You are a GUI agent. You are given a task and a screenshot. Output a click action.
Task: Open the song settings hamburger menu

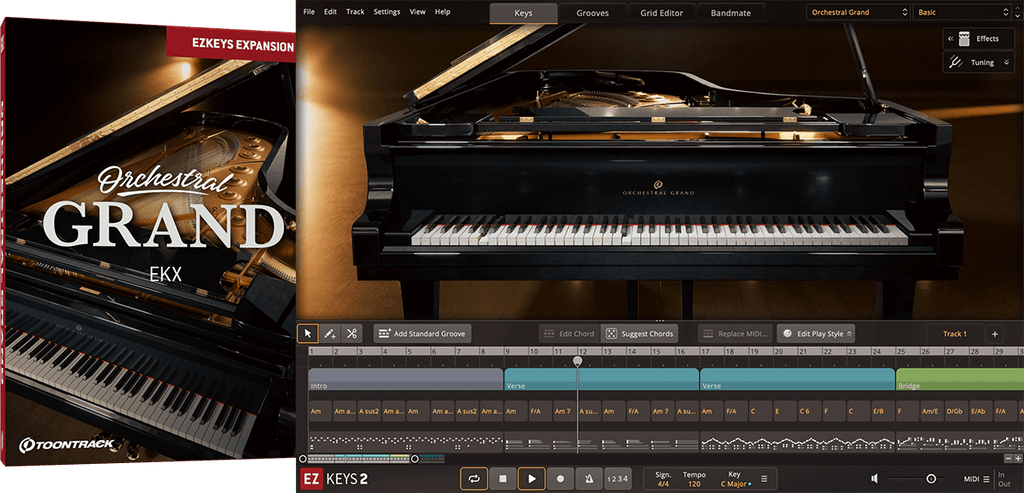tap(763, 479)
